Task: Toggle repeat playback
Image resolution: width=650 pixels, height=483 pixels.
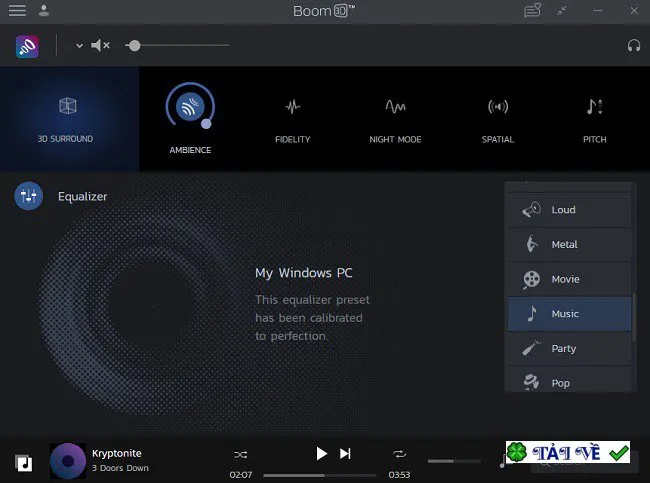Action: click(399, 454)
